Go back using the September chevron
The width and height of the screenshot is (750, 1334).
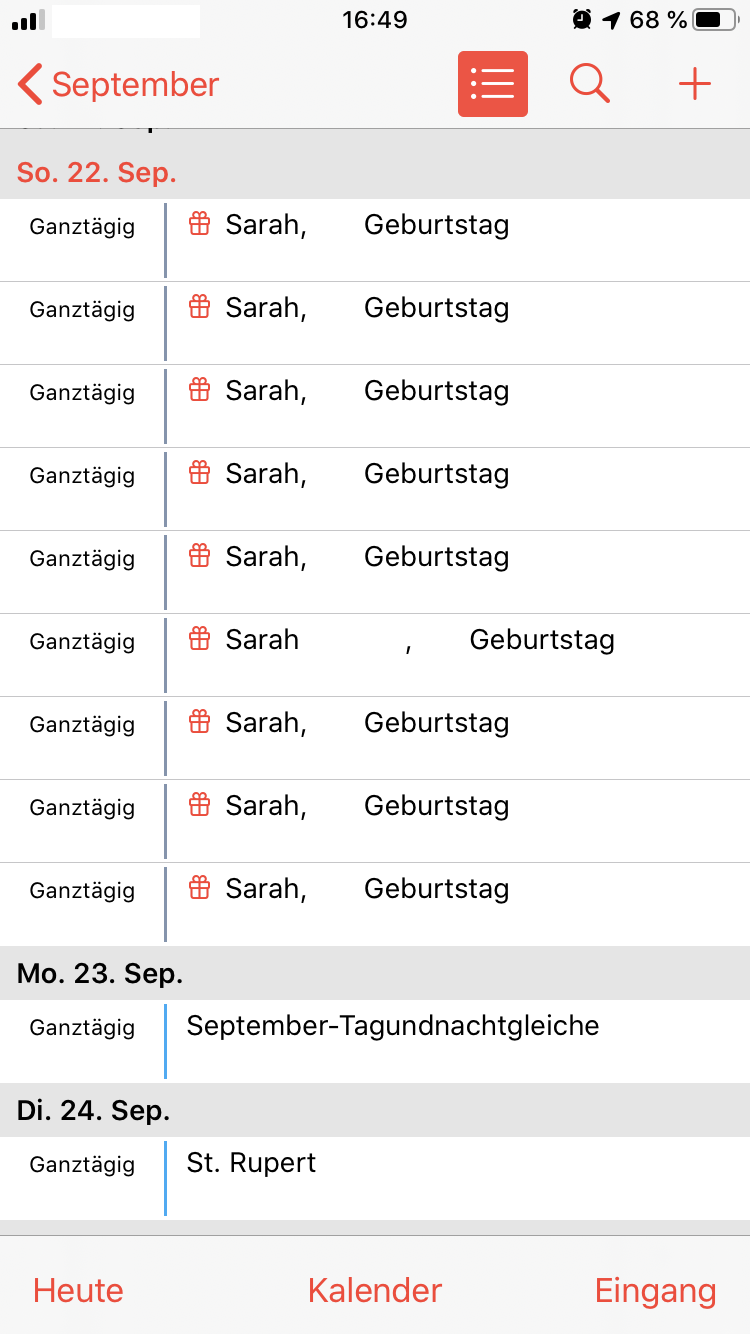coord(30,85)
